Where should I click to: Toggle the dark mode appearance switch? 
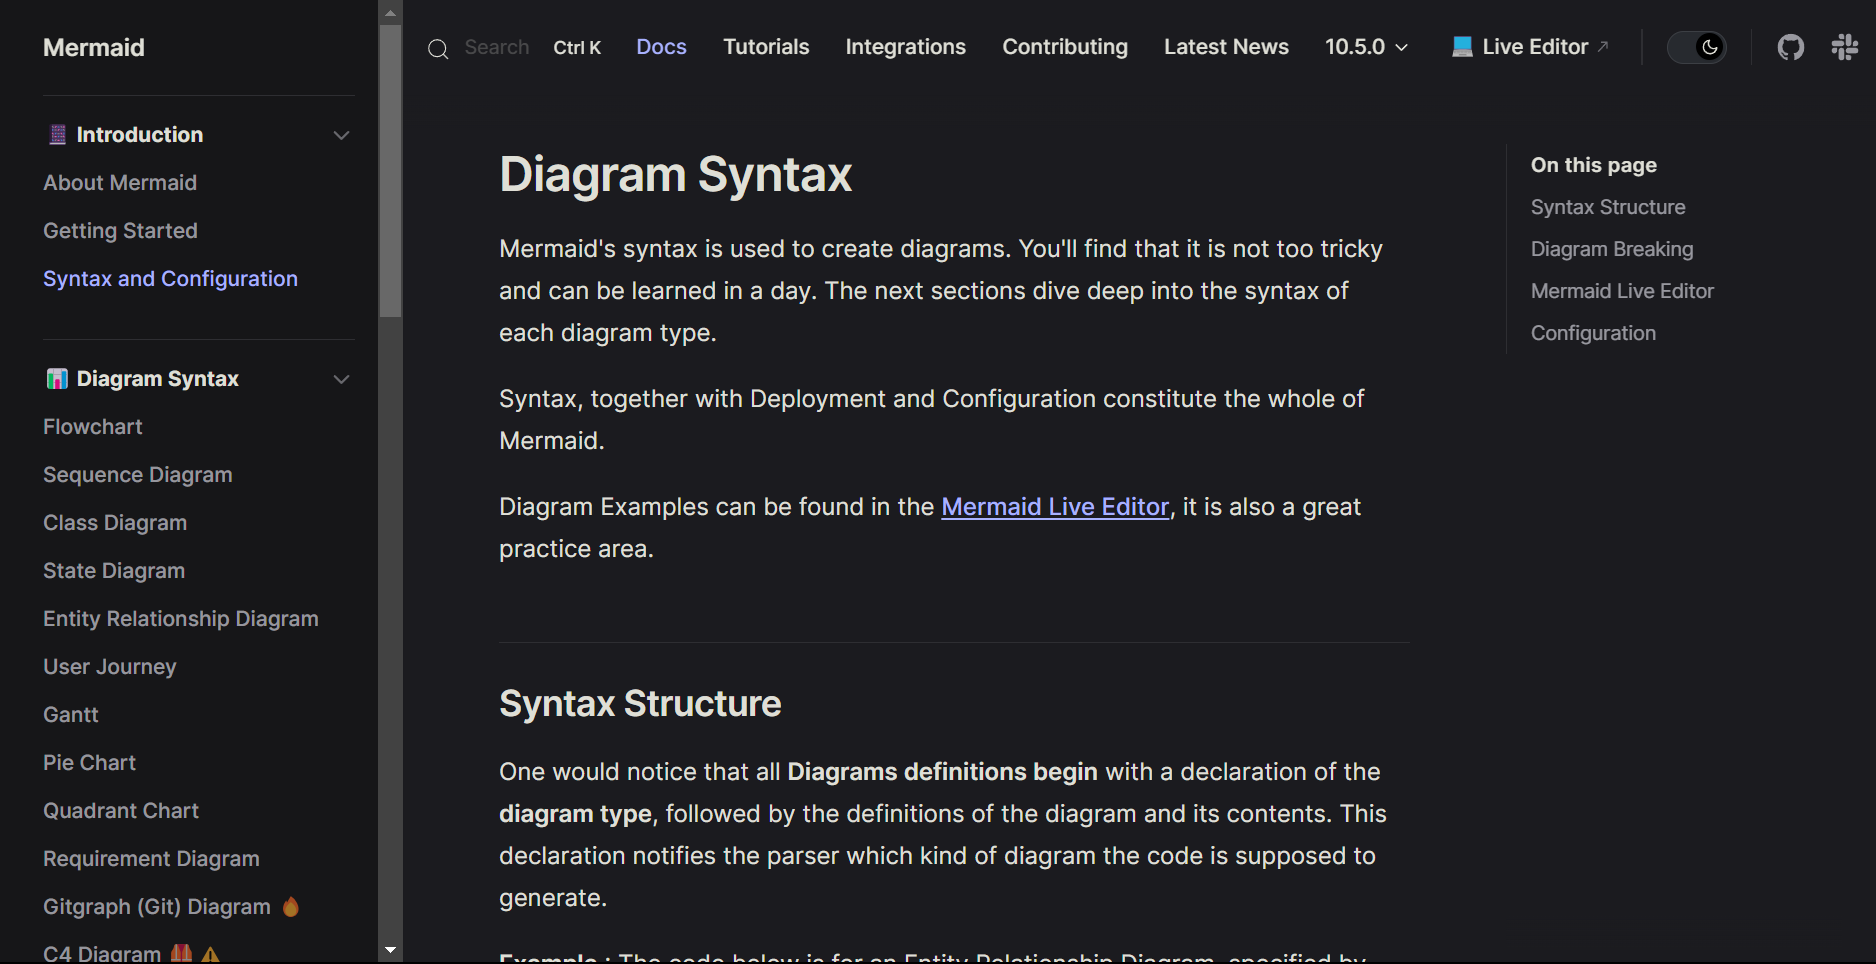(1697, 47)
